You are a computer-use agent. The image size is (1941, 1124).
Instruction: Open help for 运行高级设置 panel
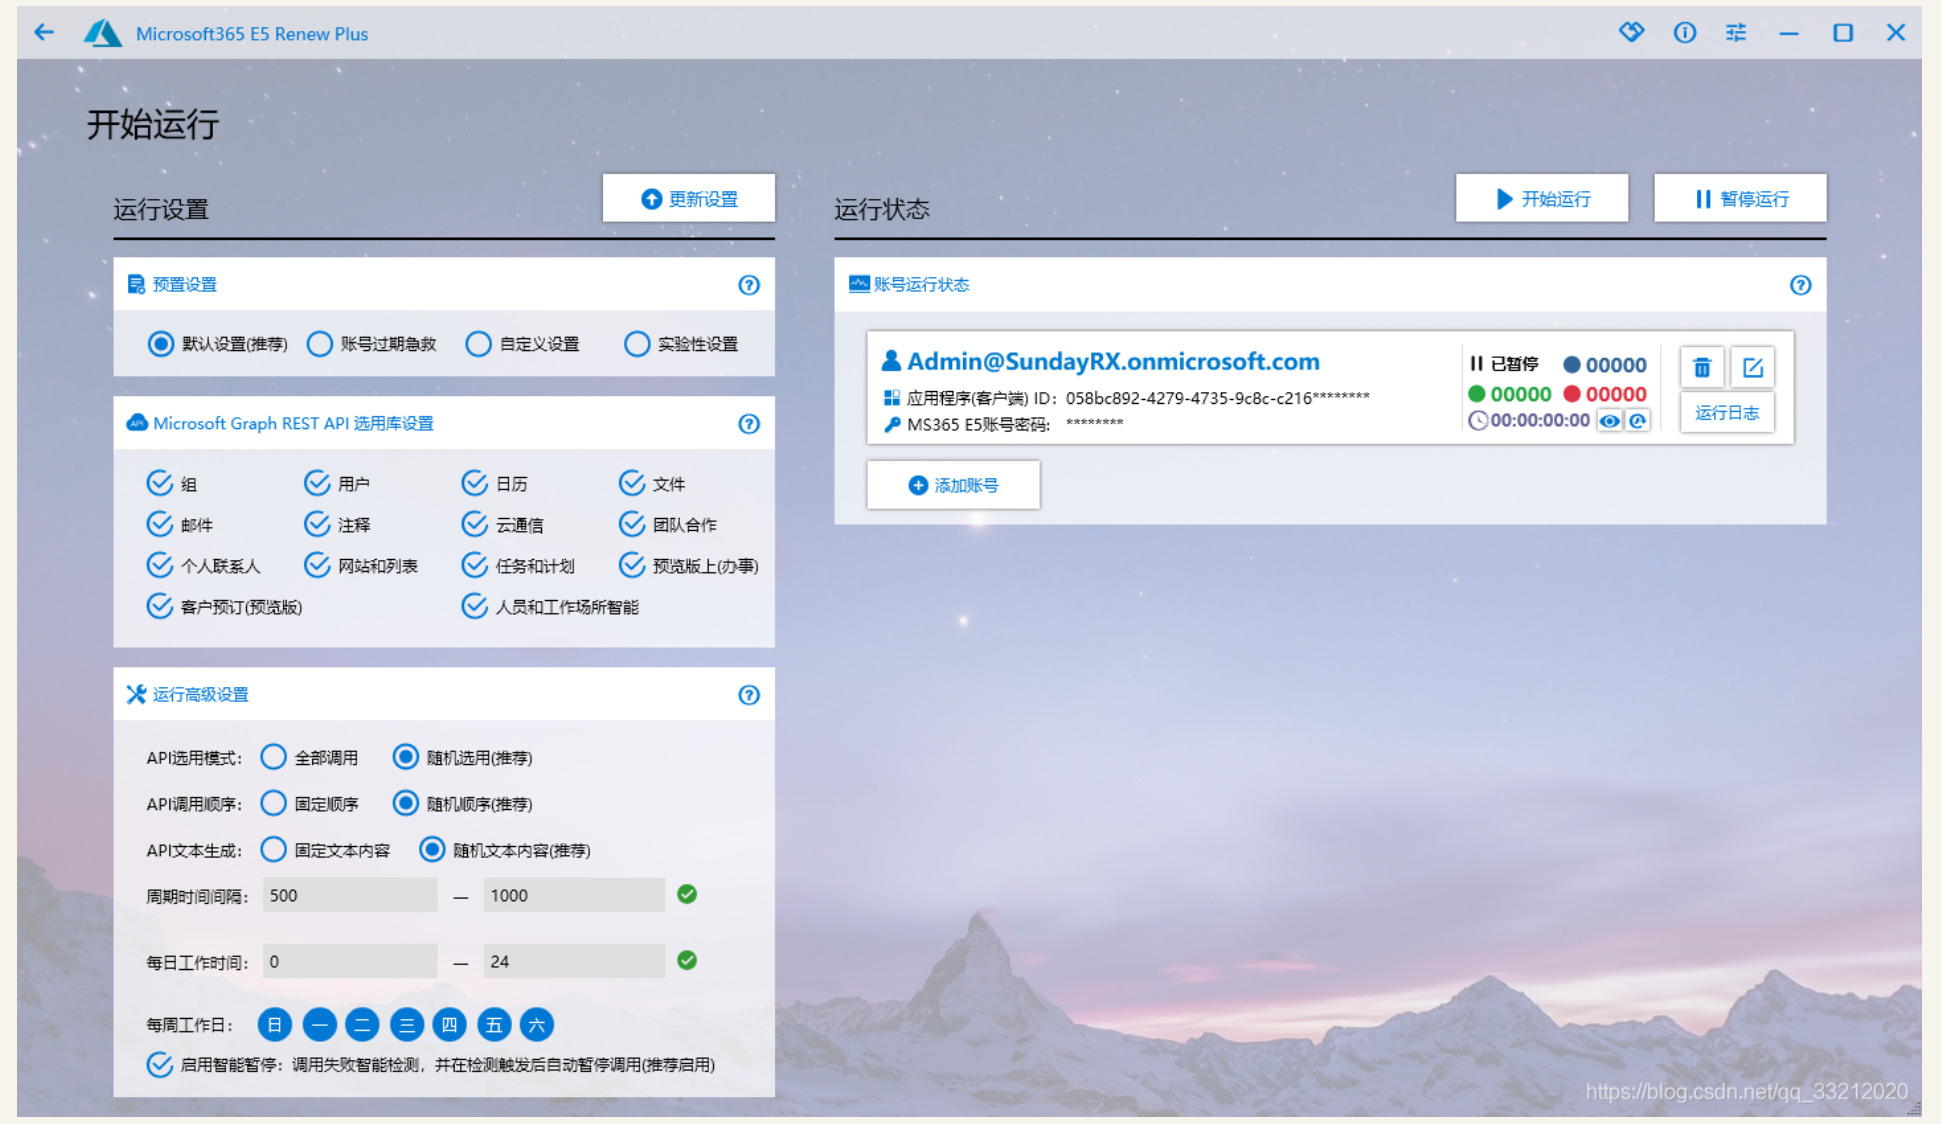[749, 695]
